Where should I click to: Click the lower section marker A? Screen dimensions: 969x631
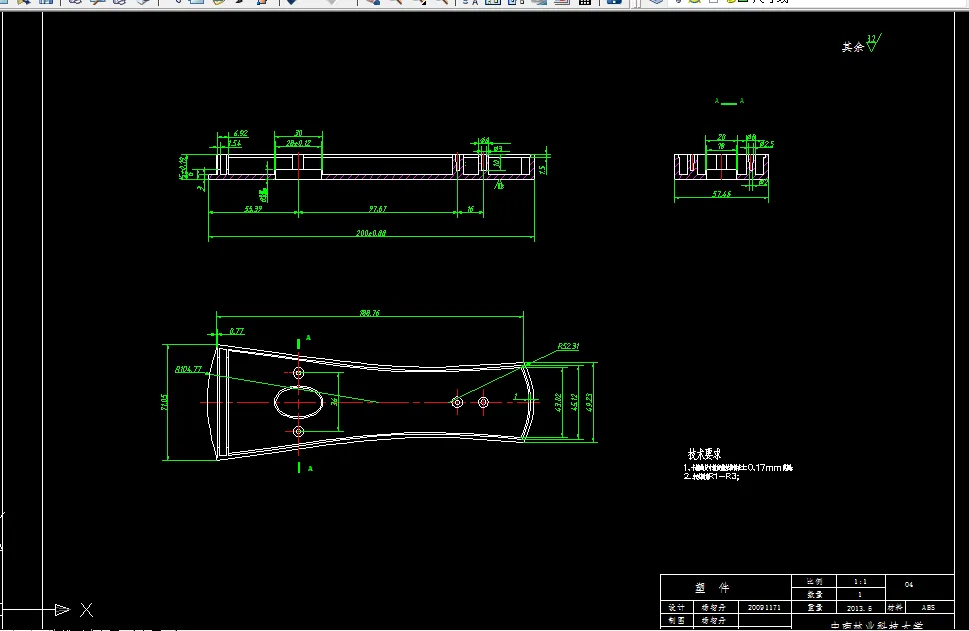tap(310, 468)
